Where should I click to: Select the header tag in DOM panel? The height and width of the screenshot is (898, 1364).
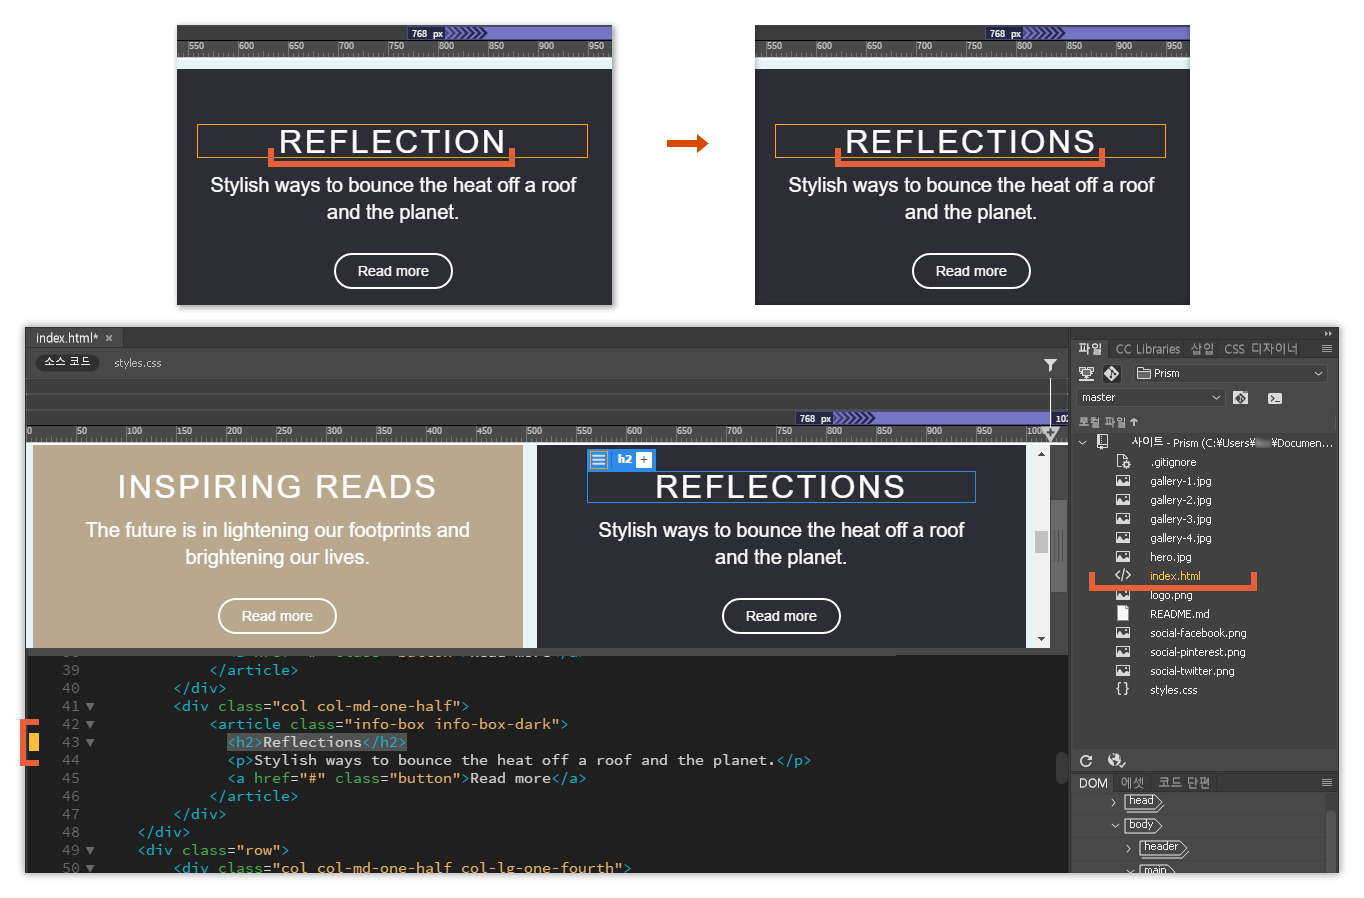coord(1162,848)
